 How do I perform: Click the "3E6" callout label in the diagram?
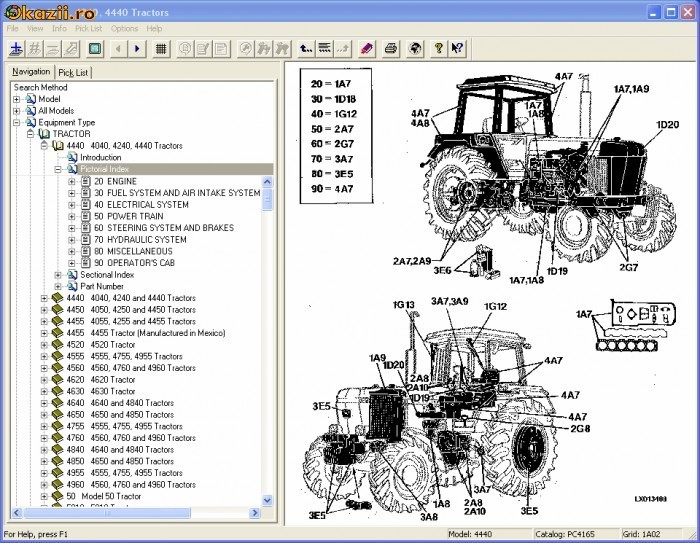[x=442, y=270]
